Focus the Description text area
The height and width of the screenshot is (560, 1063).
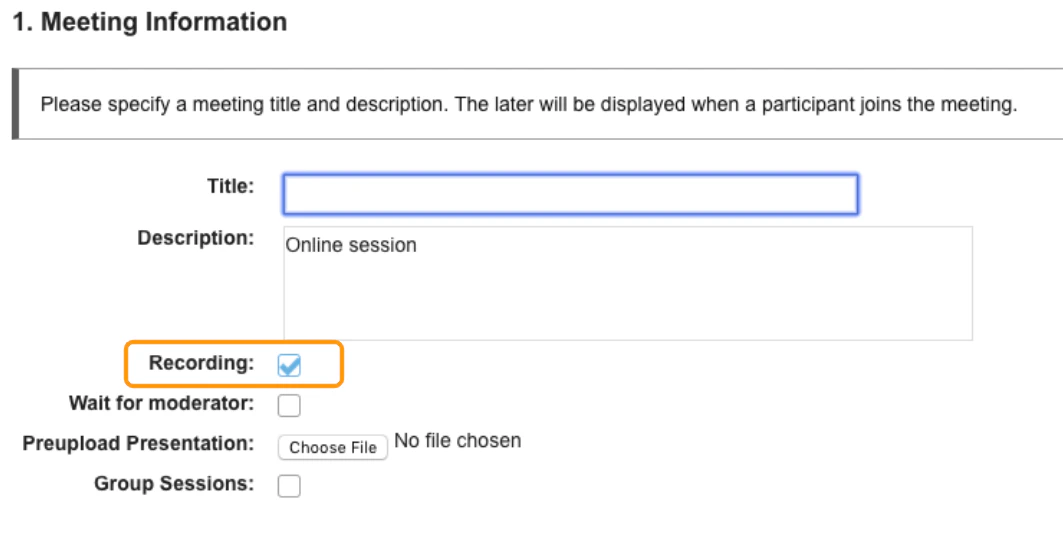point(627,282)
